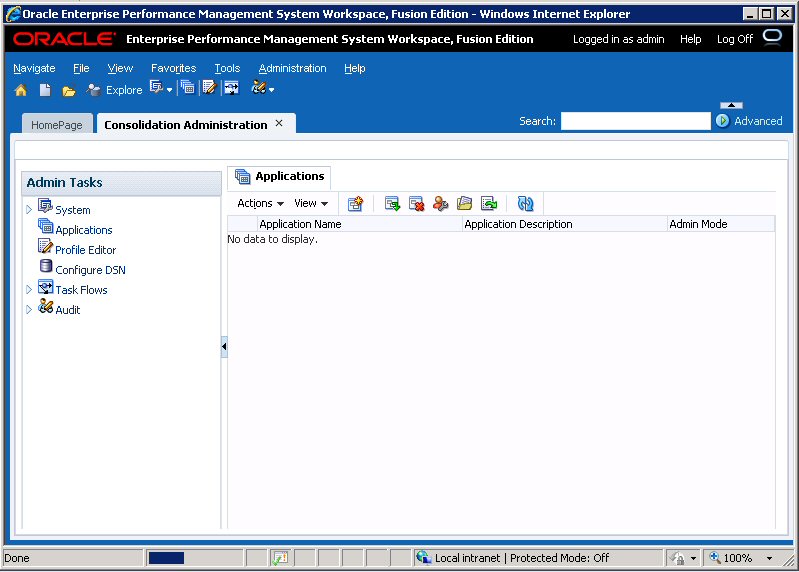Click the Extract application icon near refresh

coord(489,204)
